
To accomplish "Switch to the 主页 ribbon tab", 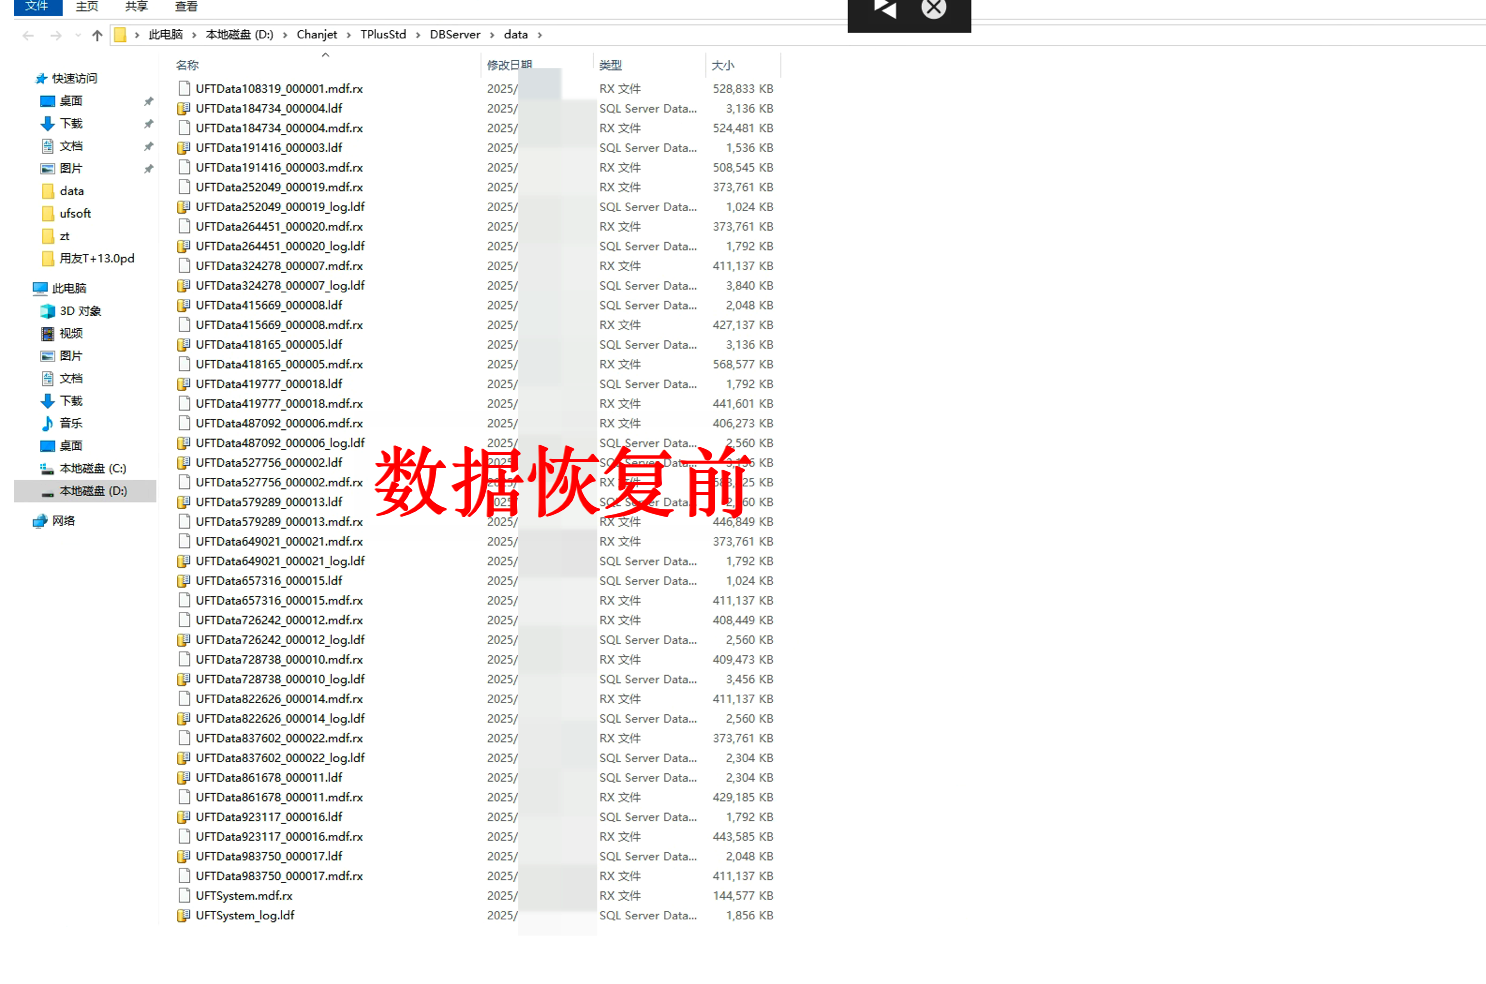I will coord(87,6).
